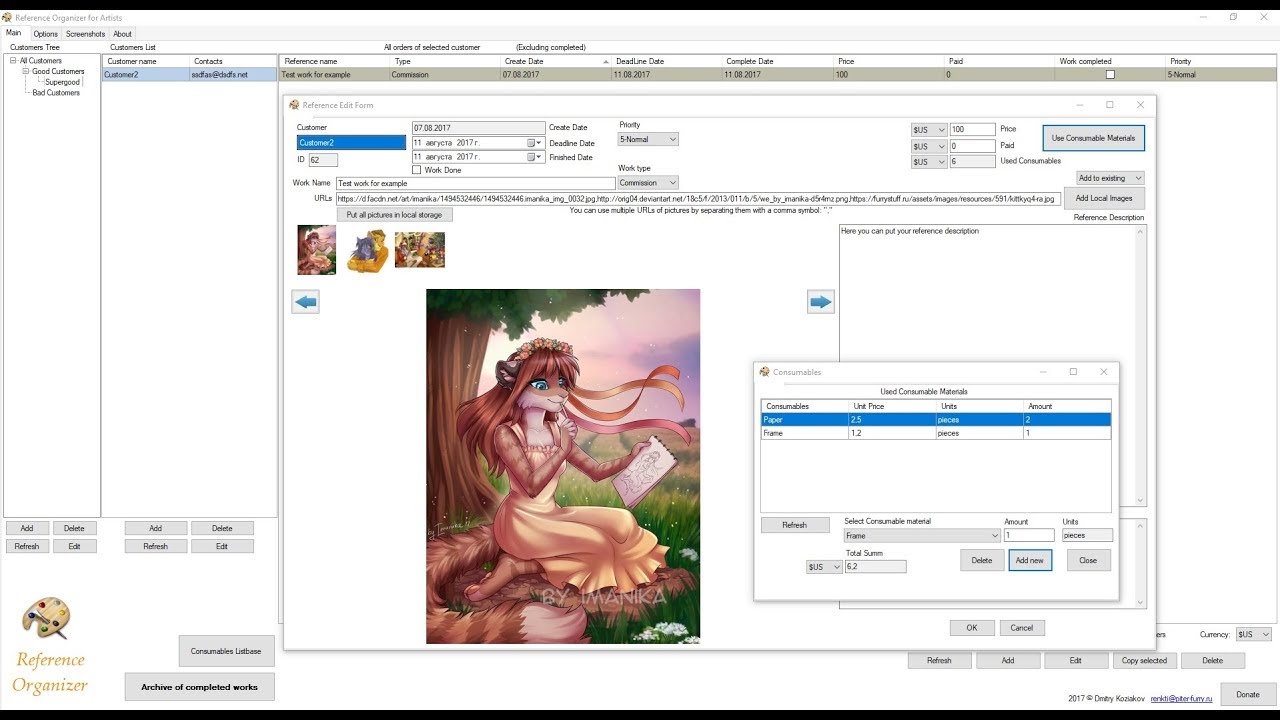Click the consumable Amount input field
This screenshot has width=1280, height=720.
click(1029, 536)
